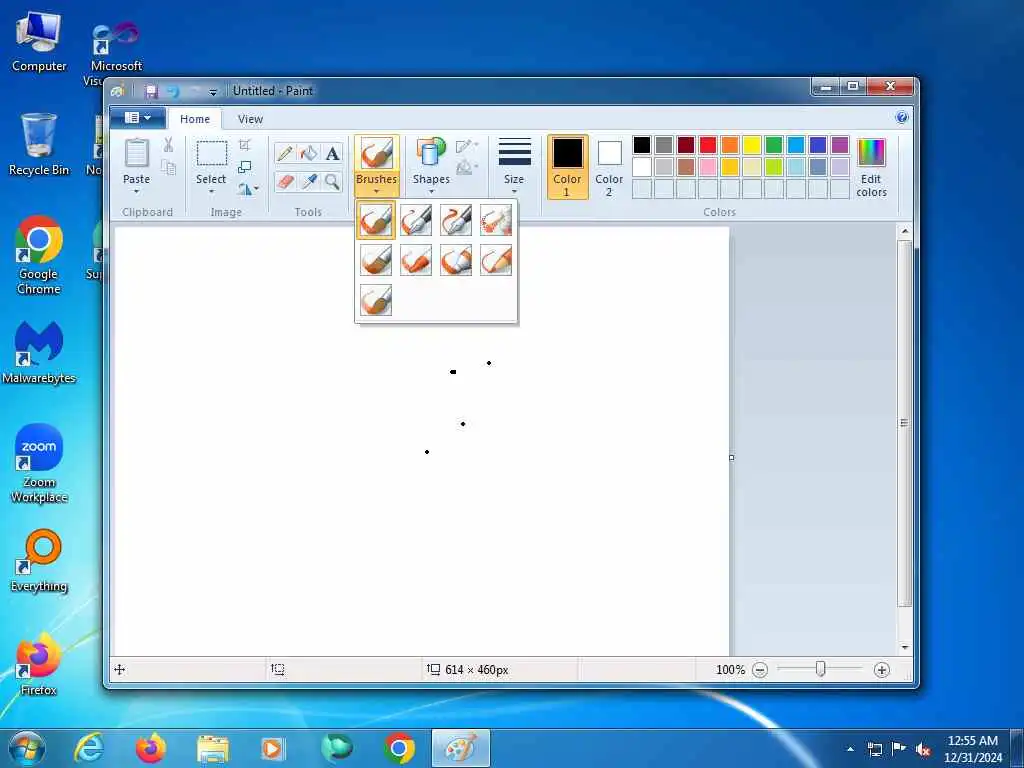Open Edit colors dialog
The image size is (1024, 768).
tap(871, 167)
